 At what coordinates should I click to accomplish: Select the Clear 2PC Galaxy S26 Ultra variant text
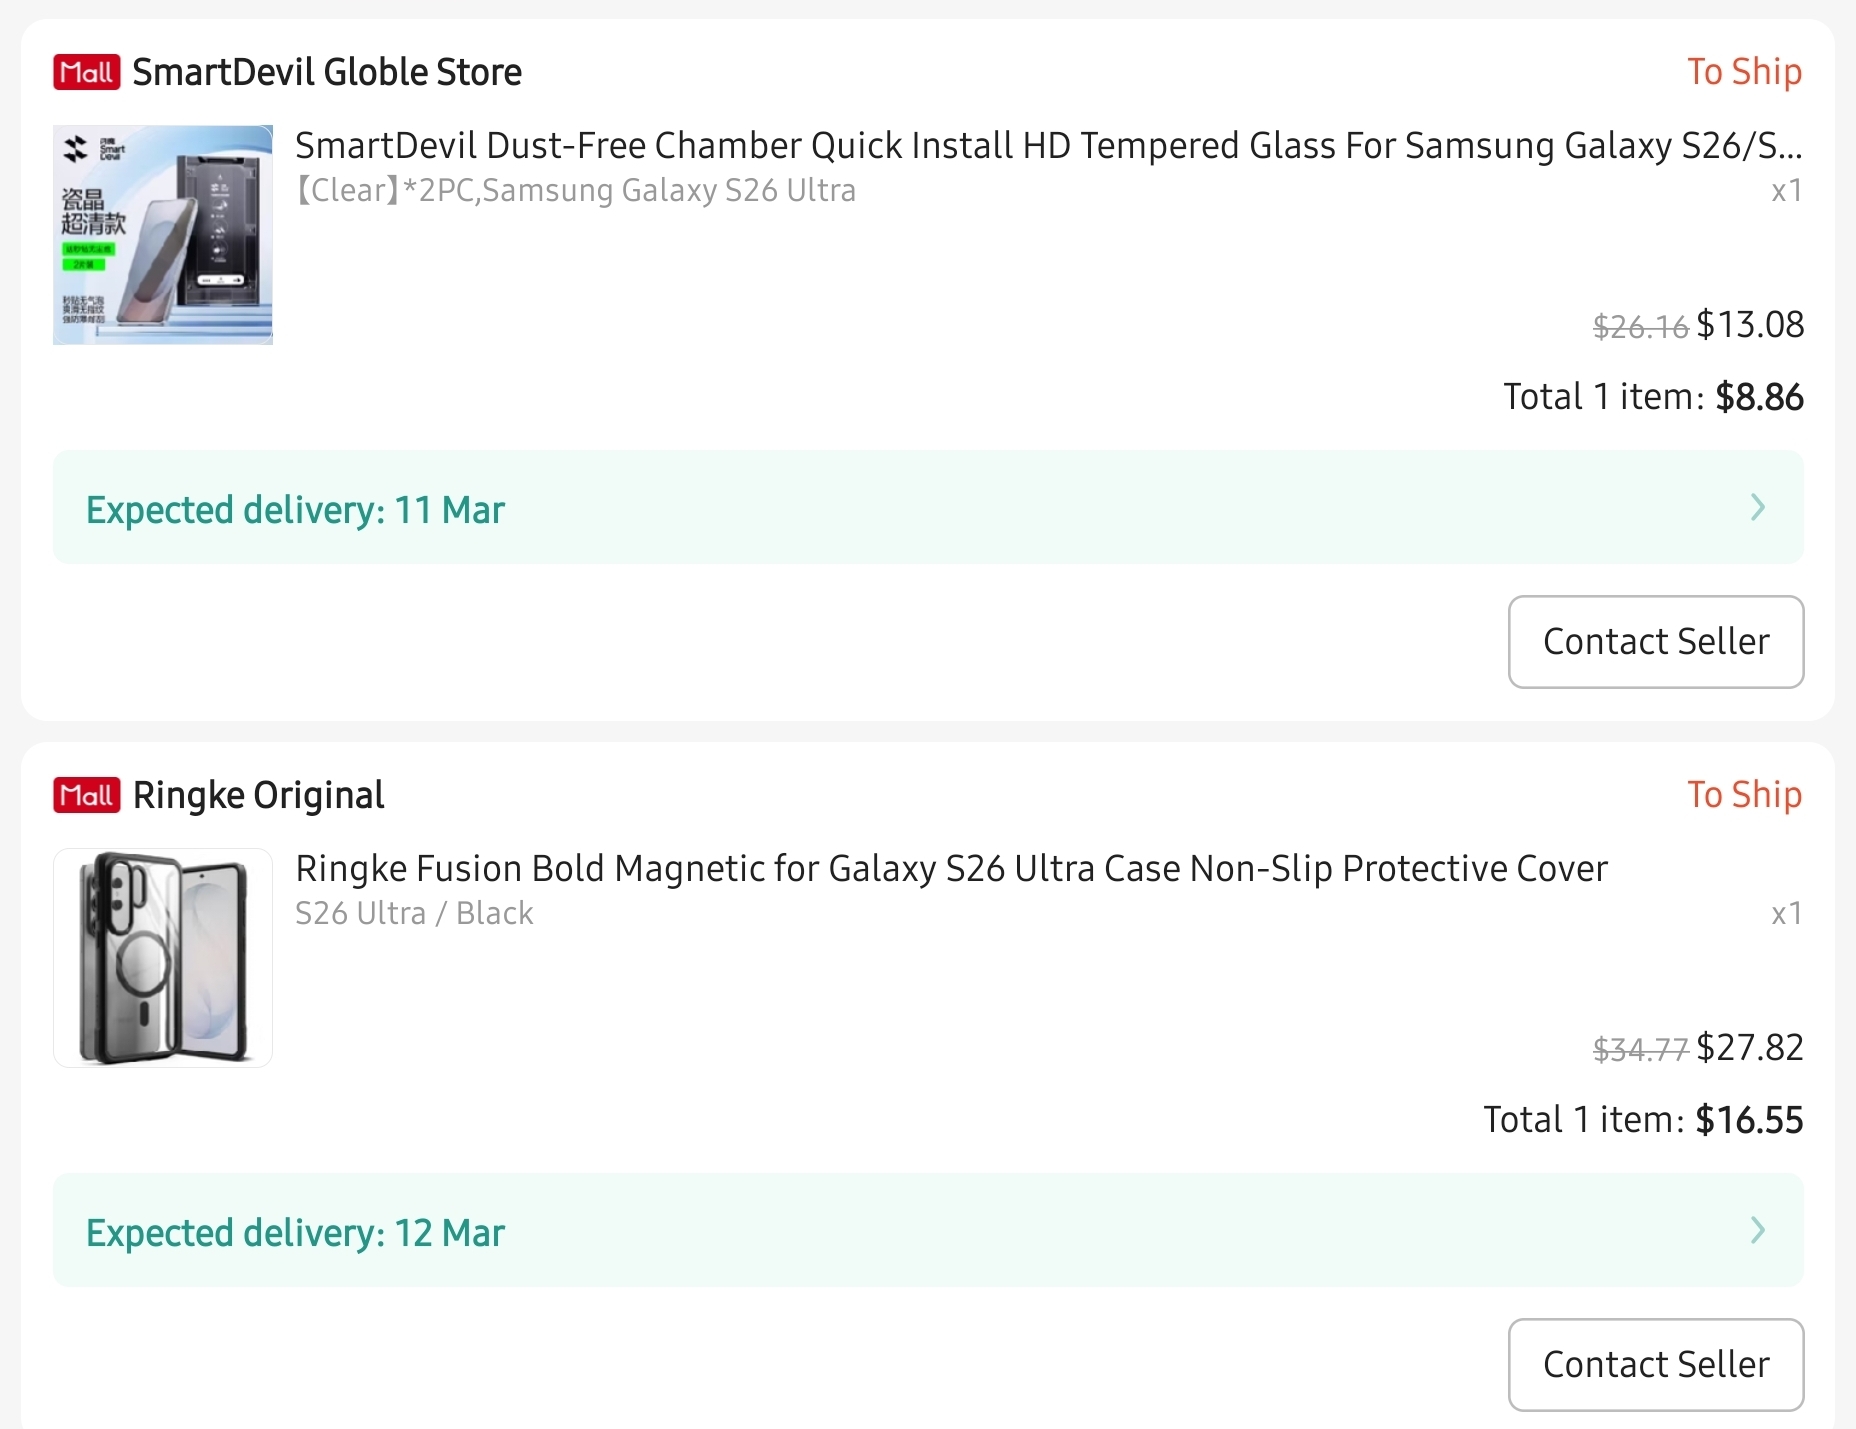point(576,190)
